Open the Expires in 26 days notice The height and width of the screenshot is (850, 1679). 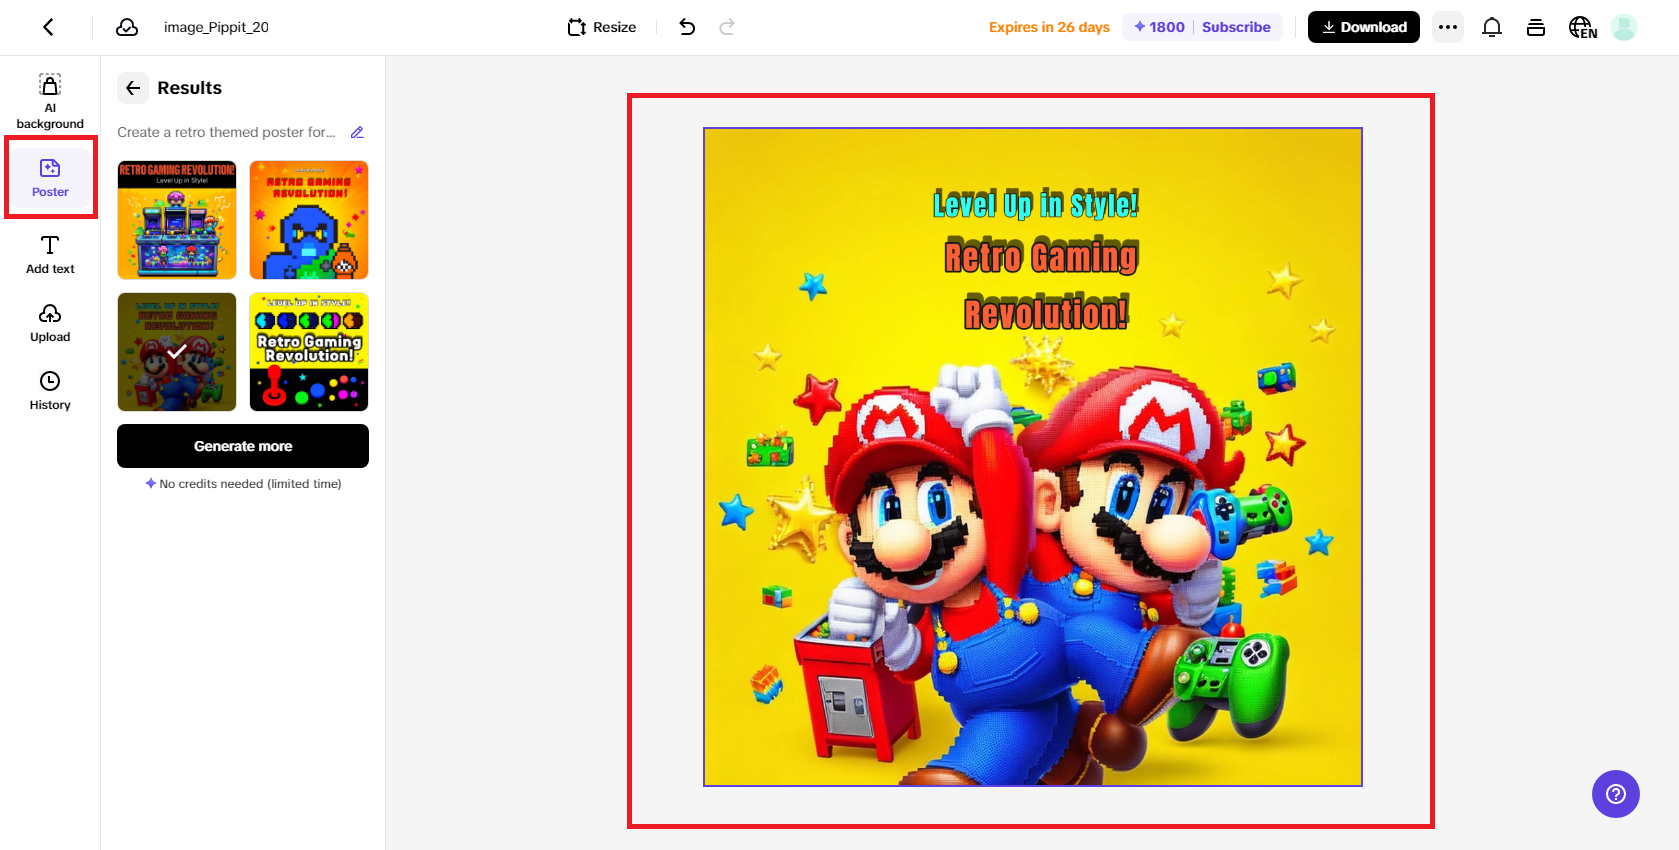[x=1049, y=27]
